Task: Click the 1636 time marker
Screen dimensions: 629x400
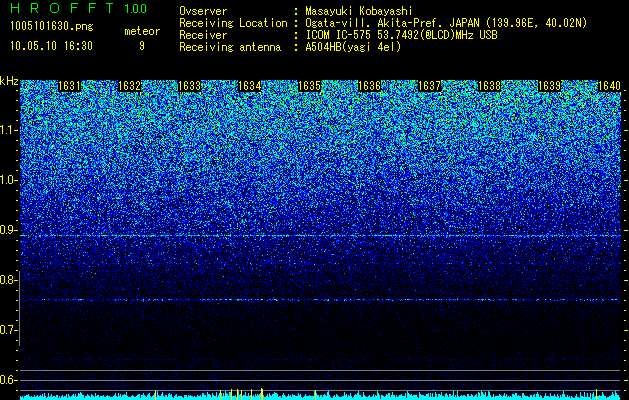Action: 369,86
